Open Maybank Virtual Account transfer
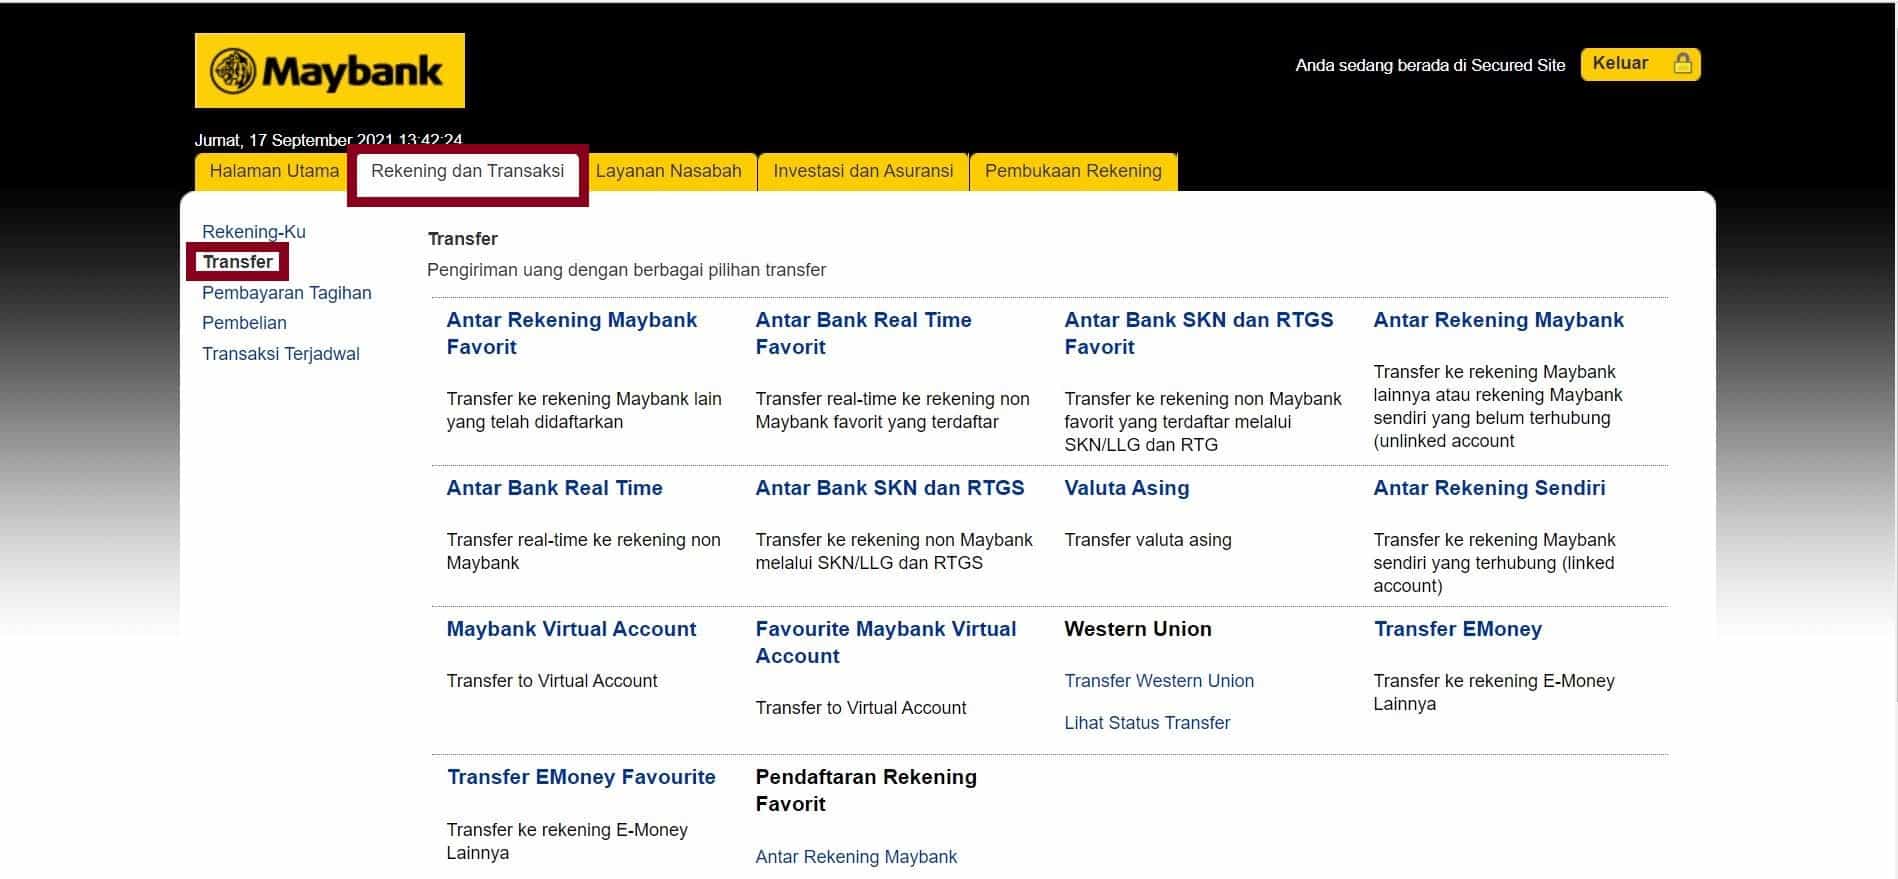The height and width of the screenshot is (879, 1898). [571, 629]
